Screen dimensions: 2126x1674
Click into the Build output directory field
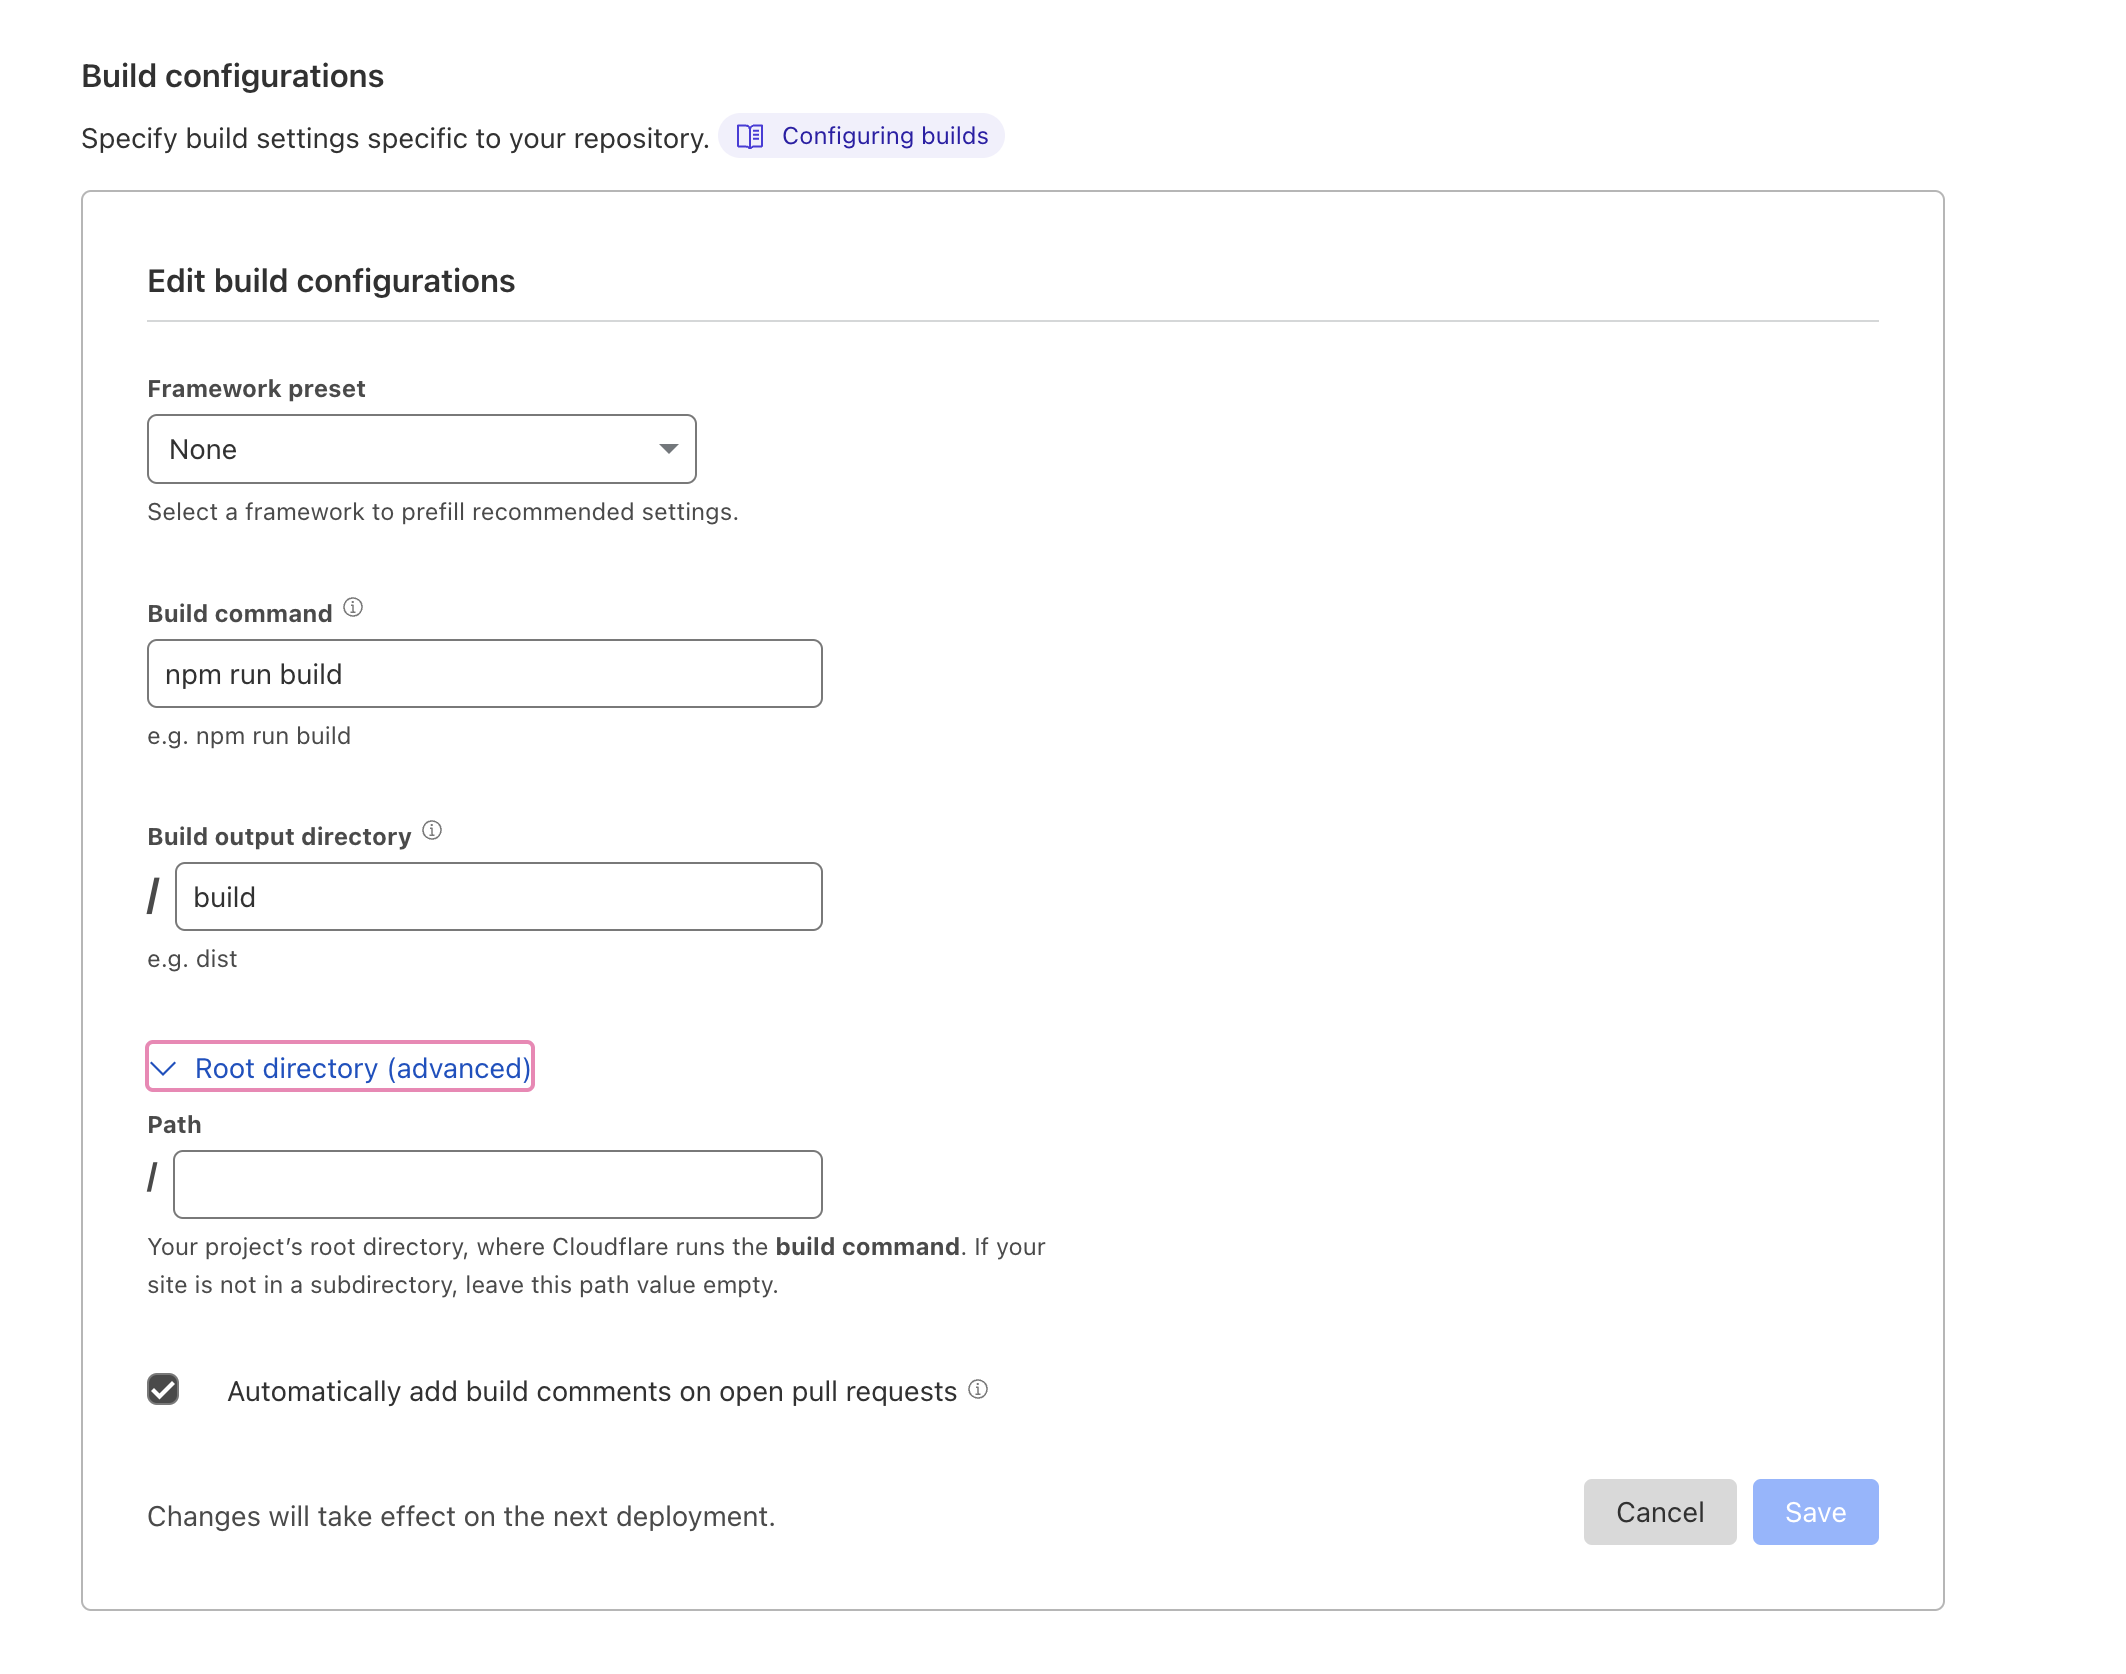[x=498, y=897]
